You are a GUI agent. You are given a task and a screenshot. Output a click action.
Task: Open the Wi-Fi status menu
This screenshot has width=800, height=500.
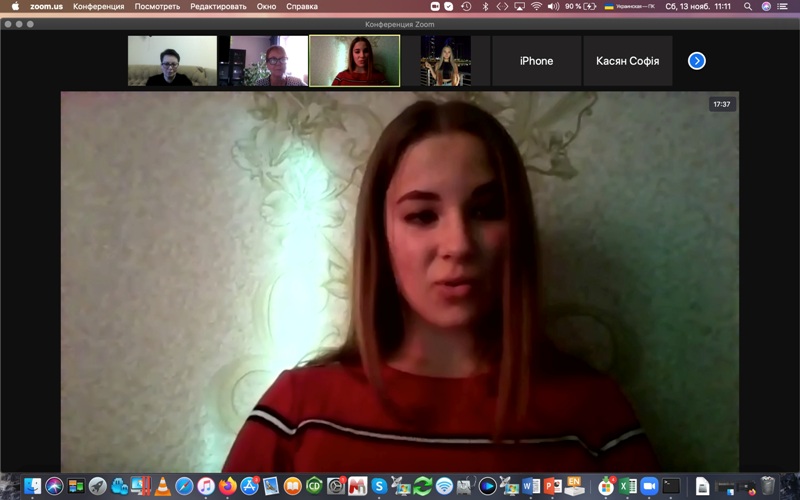536,7
